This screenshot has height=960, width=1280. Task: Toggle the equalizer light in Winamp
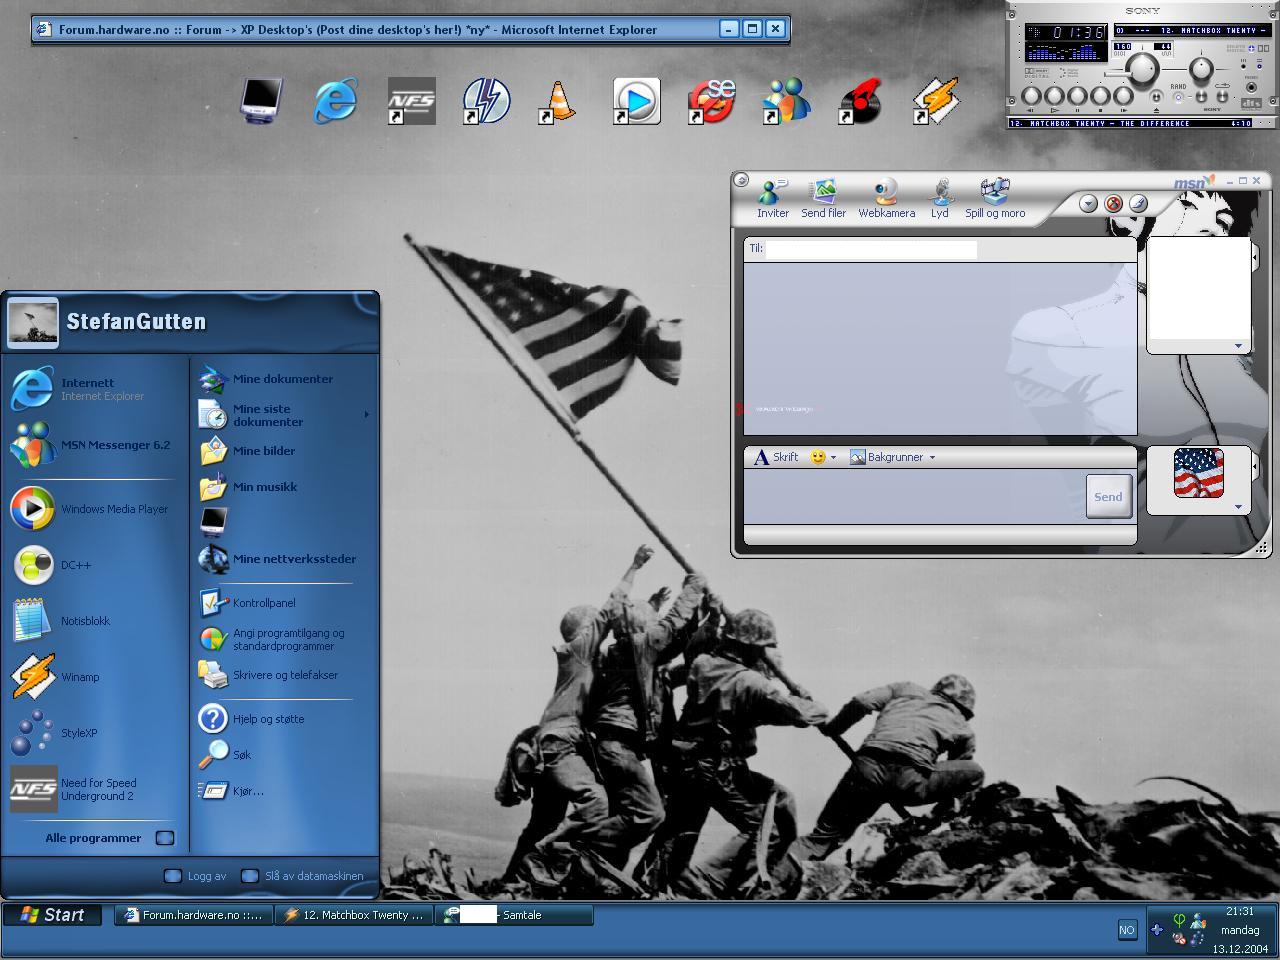[1243, 66]
